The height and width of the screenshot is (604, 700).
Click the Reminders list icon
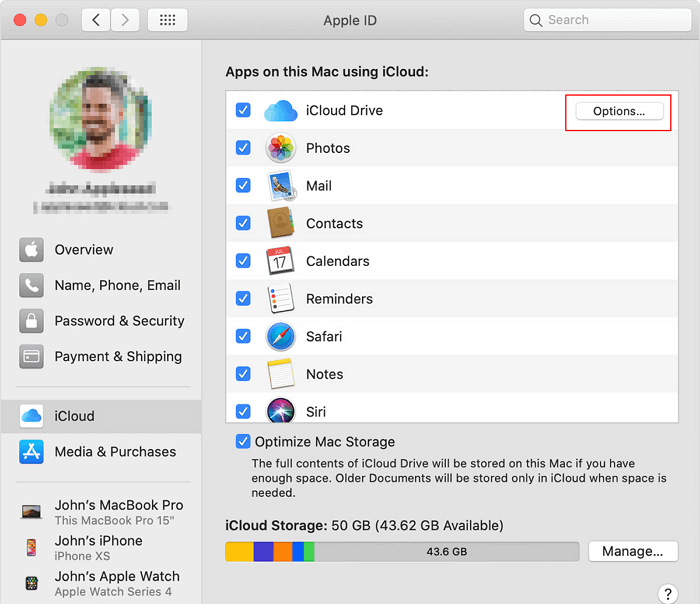click(x=281, y=299)
